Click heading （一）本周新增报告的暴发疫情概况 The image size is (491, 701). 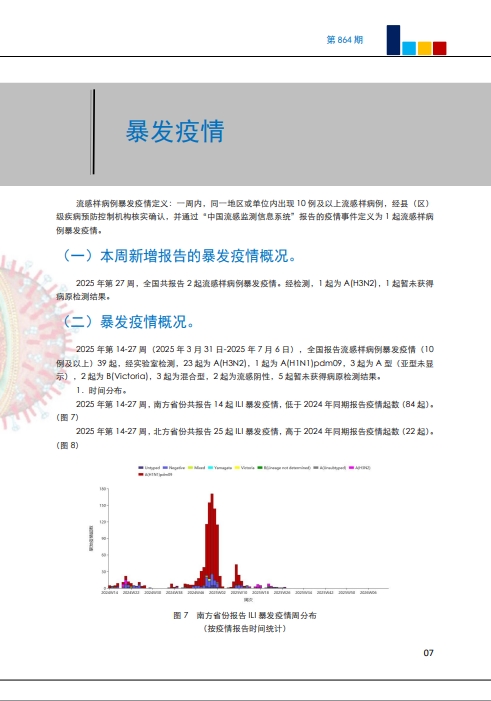click(177, 256)
